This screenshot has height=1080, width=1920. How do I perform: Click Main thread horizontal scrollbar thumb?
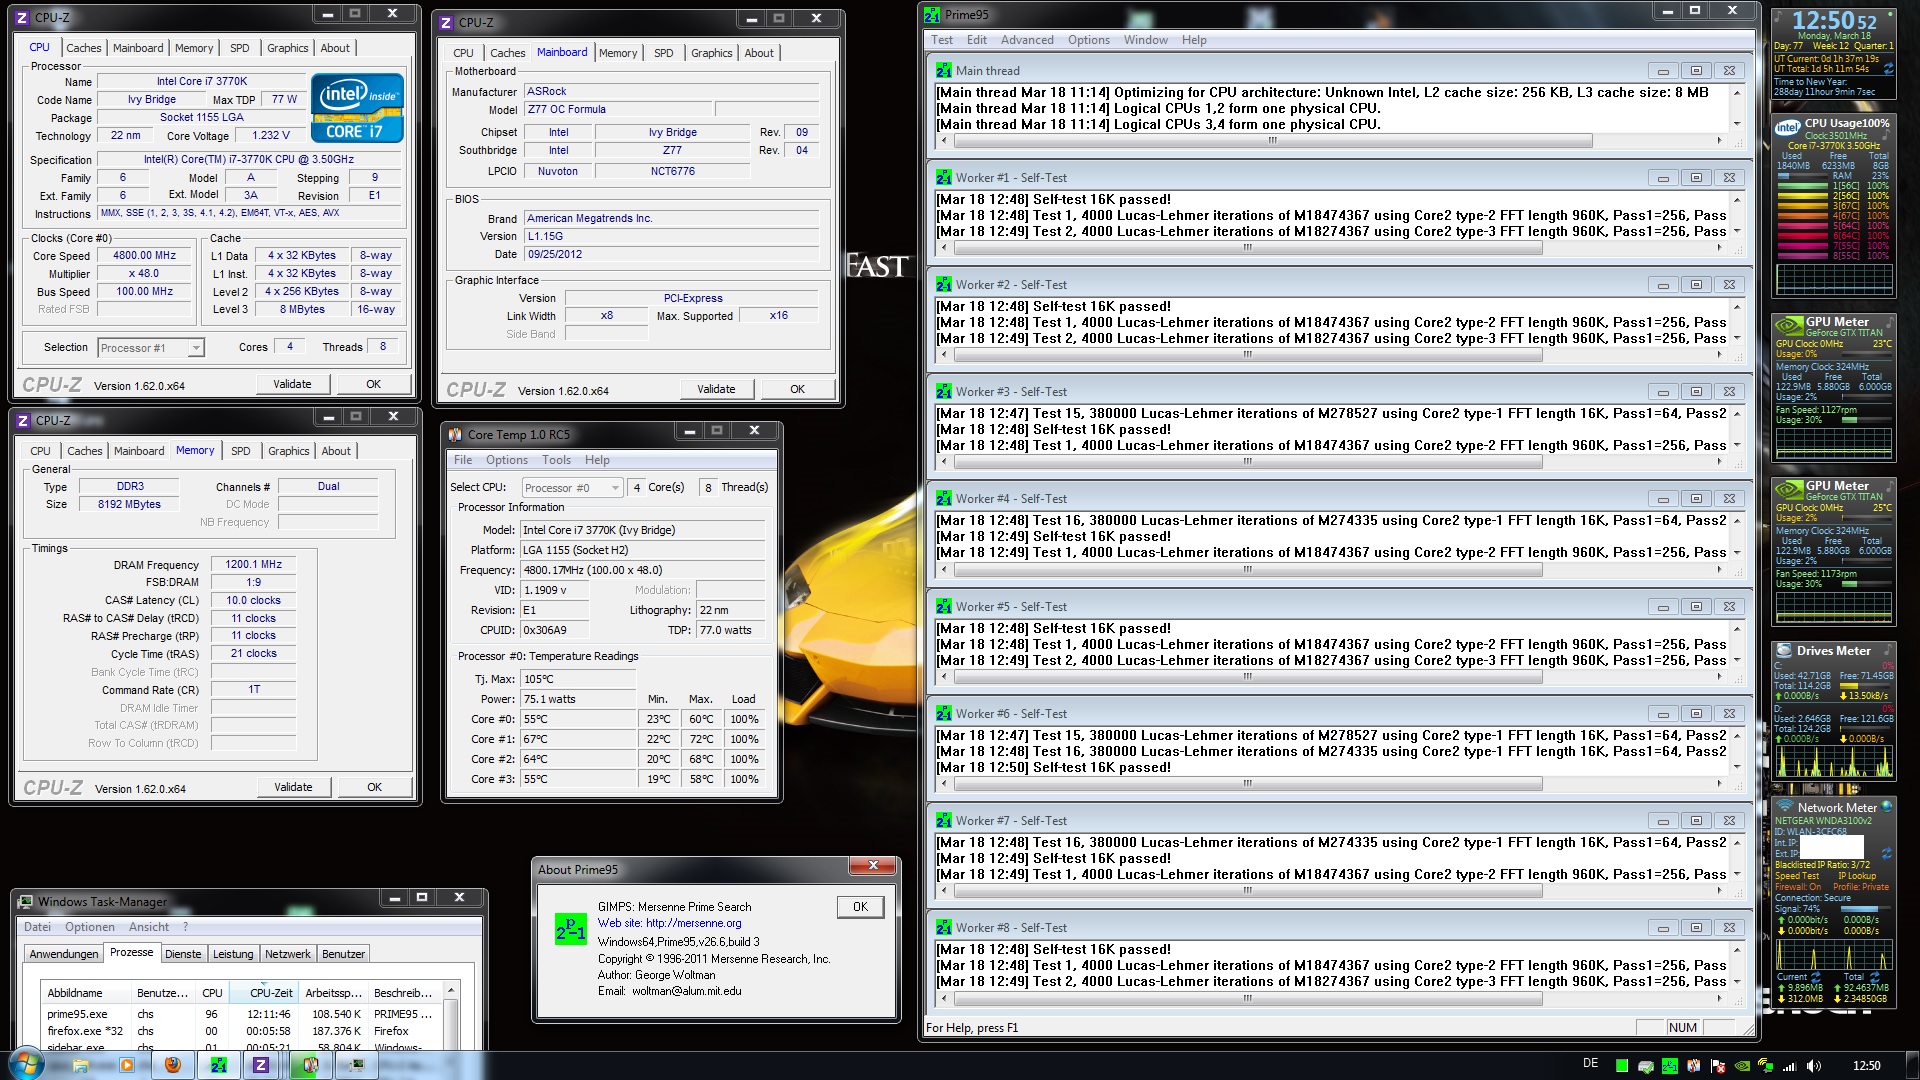(x=1272, y=141)
